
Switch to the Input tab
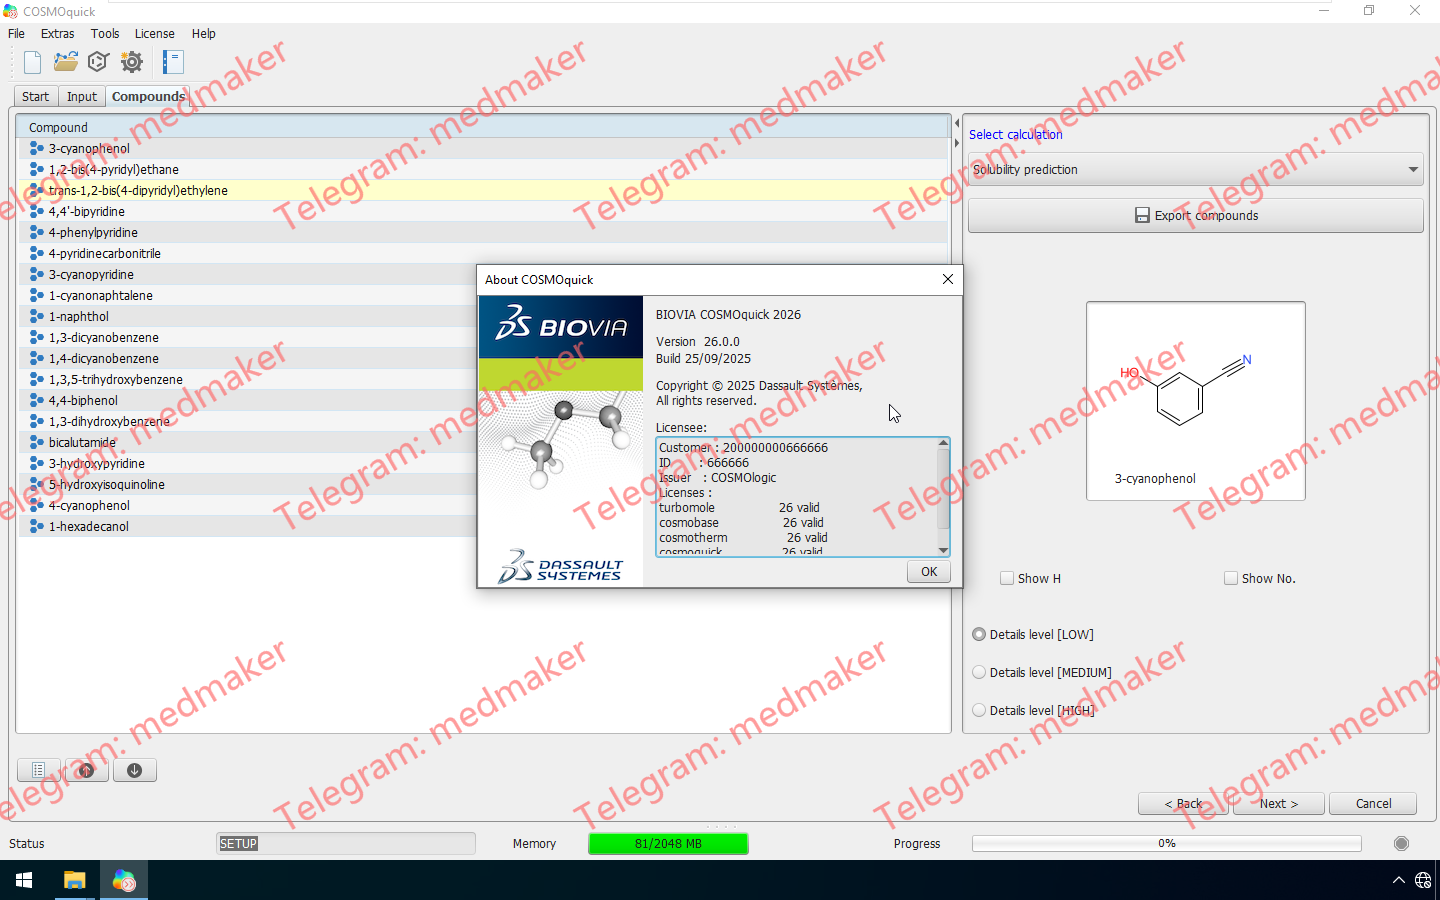(82, 96)
